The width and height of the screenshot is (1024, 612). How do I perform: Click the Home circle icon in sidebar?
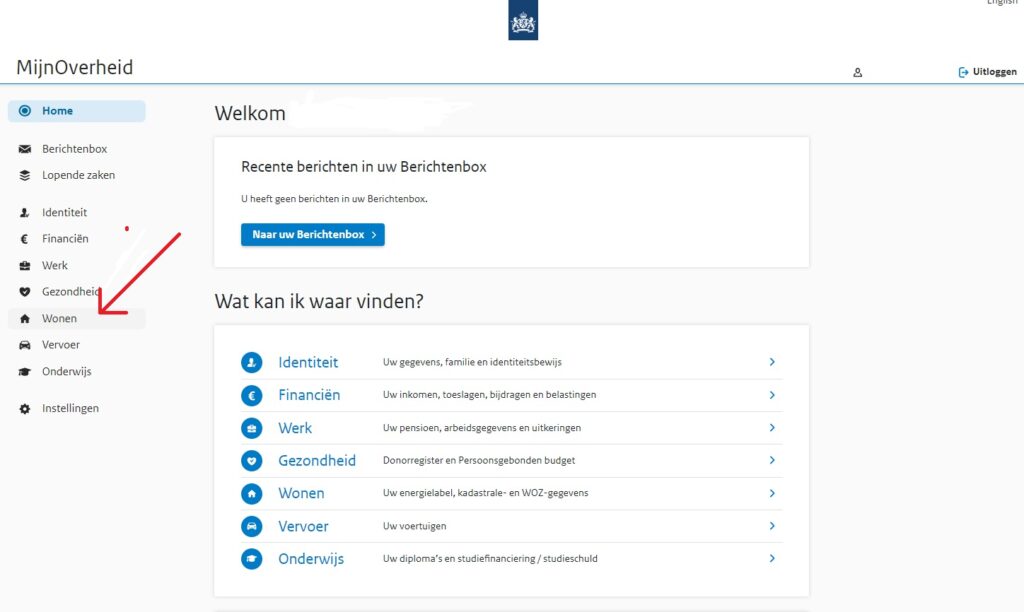click(x=25, y=111)
